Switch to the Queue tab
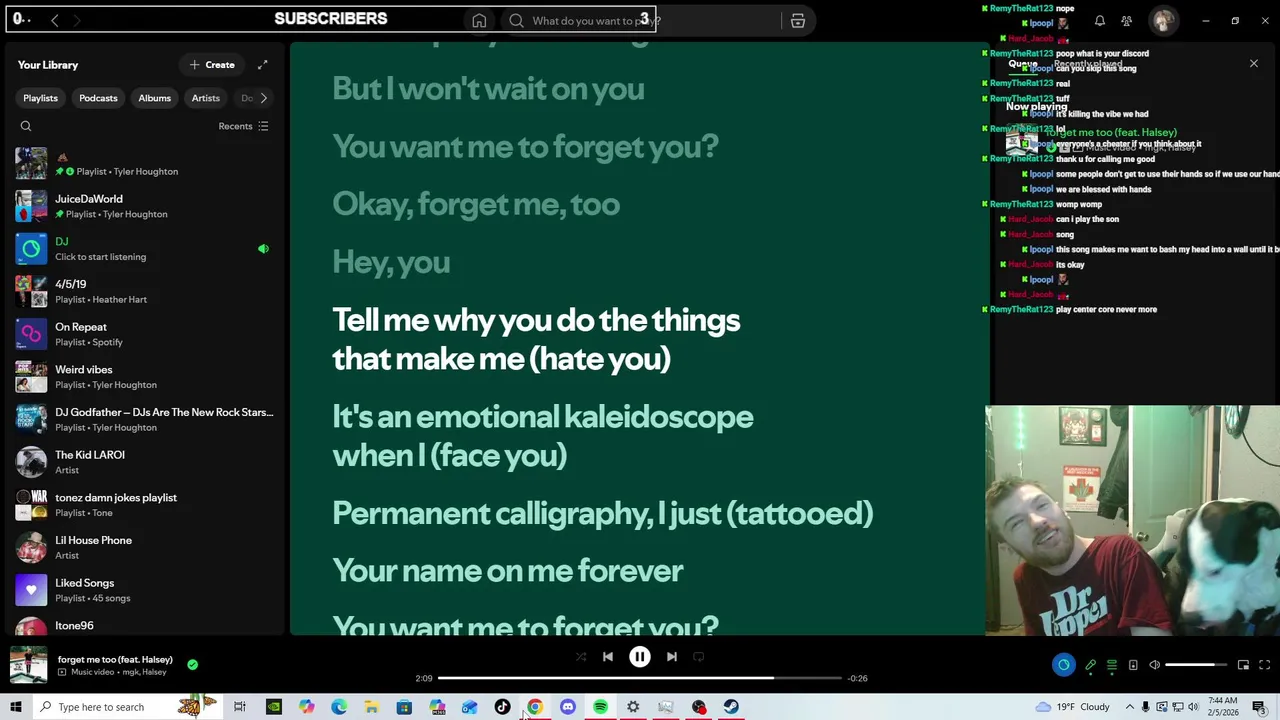 point(1022,64)
